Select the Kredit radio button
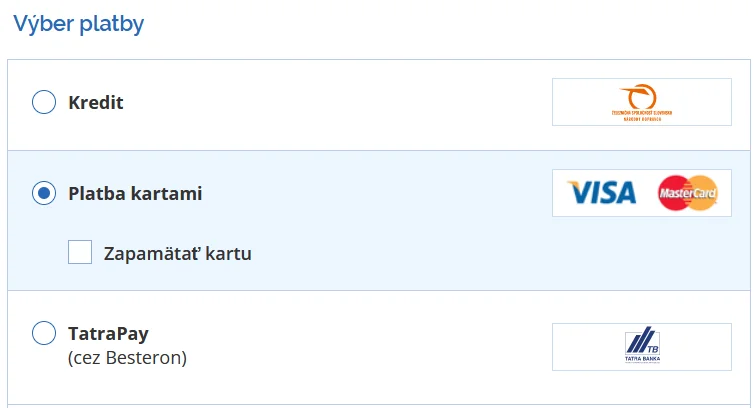This screenshot has width=754, height=408. [44, 102]
